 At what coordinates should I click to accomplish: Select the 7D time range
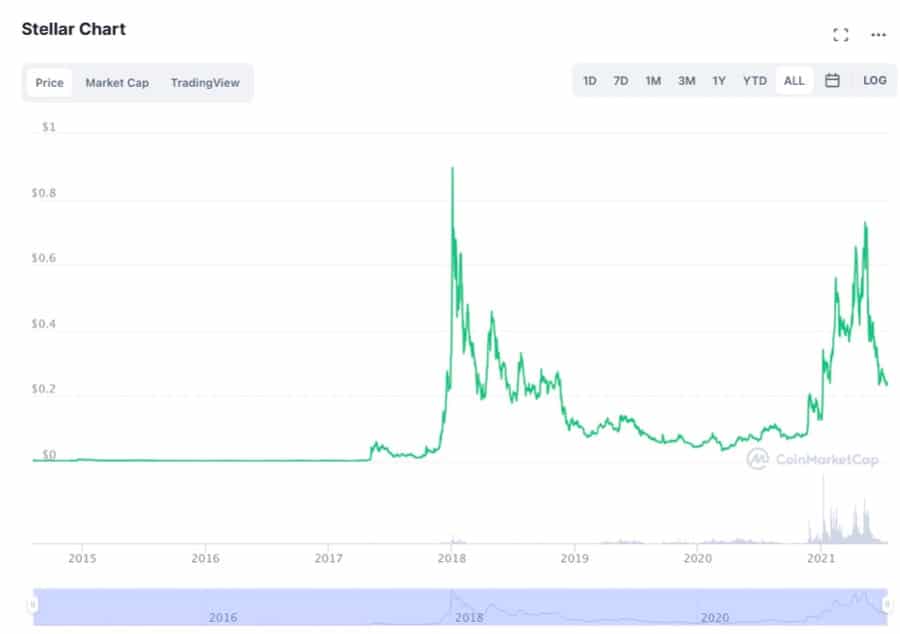pos(621,81)
